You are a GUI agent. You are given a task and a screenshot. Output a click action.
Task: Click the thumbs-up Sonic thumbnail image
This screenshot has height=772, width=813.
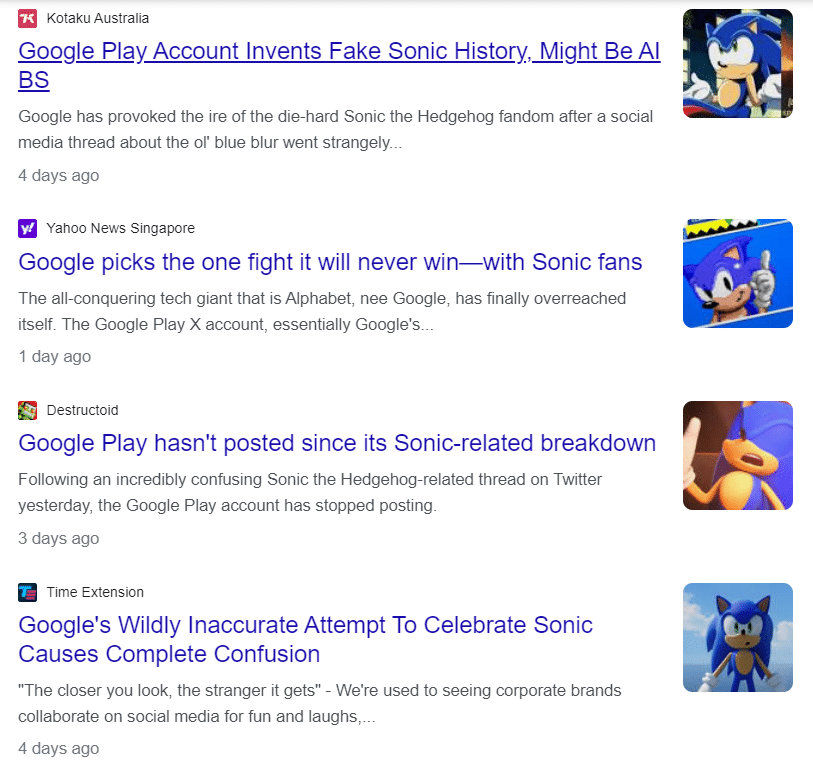[737, 273]
